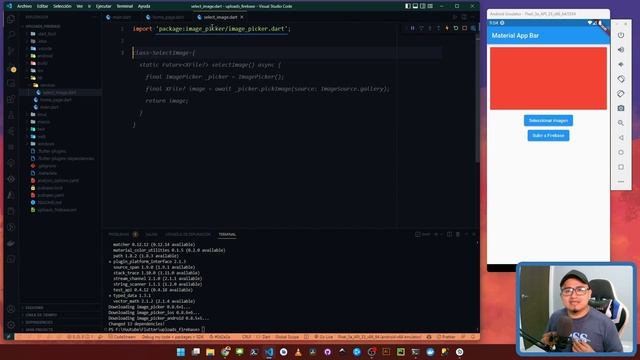Screen dimensions: 640x360
Task: Switch to the home_page.dart editor tab
Action: click(168, 17)
